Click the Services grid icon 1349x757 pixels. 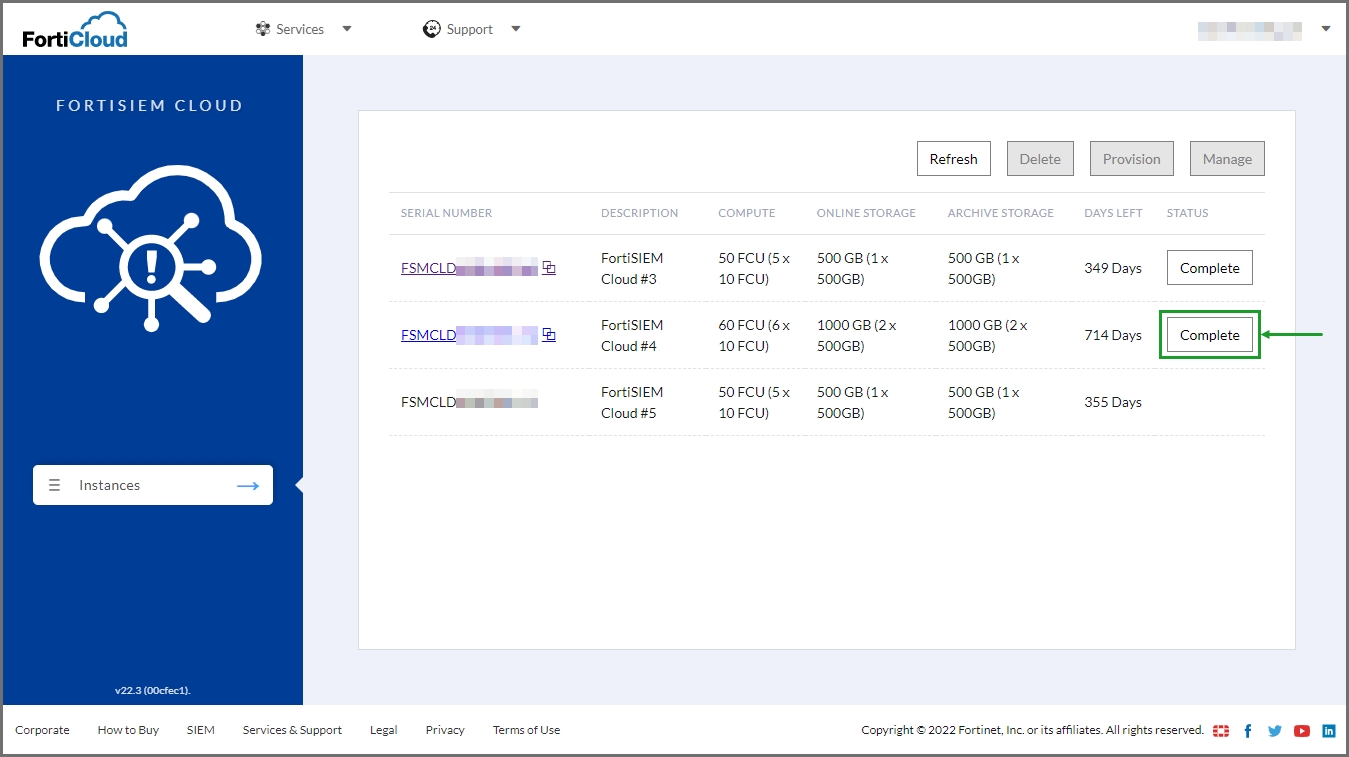(264, 29)
